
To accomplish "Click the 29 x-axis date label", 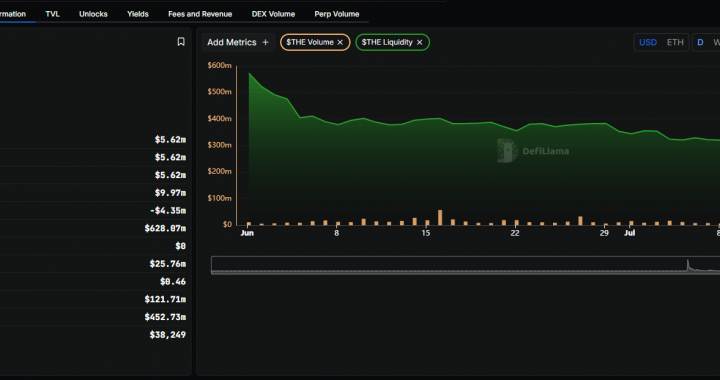I will [x=604, y=233].
